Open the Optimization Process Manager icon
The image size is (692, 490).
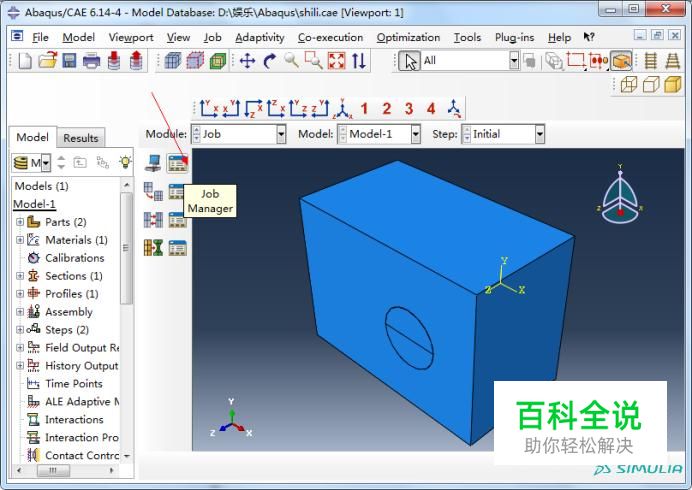177,248
